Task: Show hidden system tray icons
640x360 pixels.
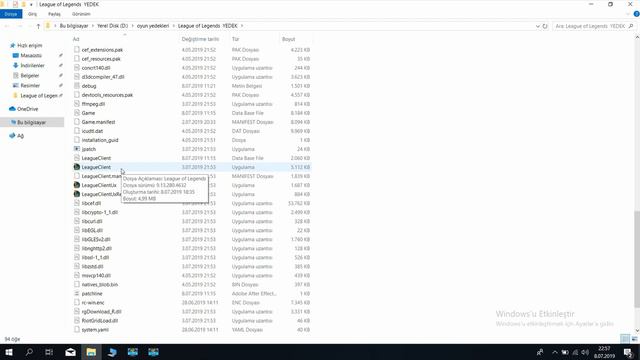Action: click(555, 352)
